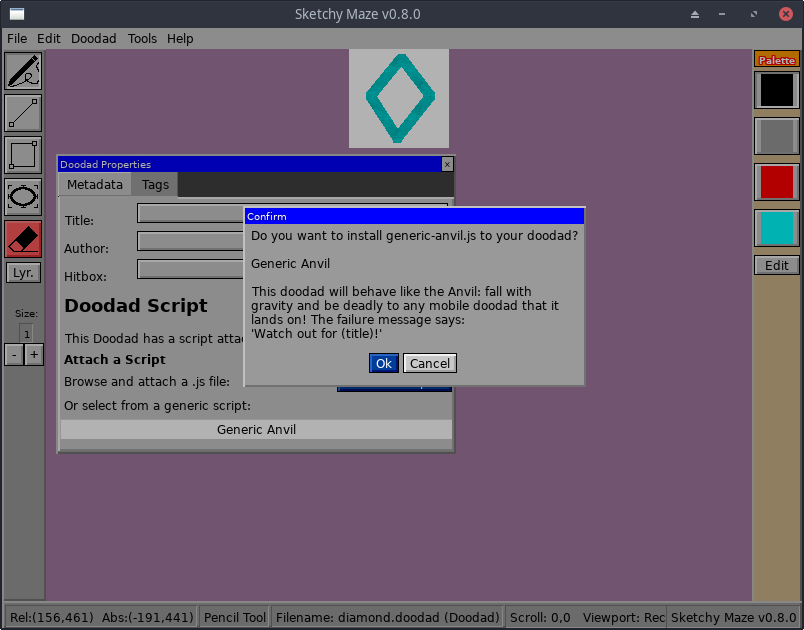The width and height of the screenshot is (804, 630).
Task: Select the Pencil tool
Action: [x=22, y=70]
